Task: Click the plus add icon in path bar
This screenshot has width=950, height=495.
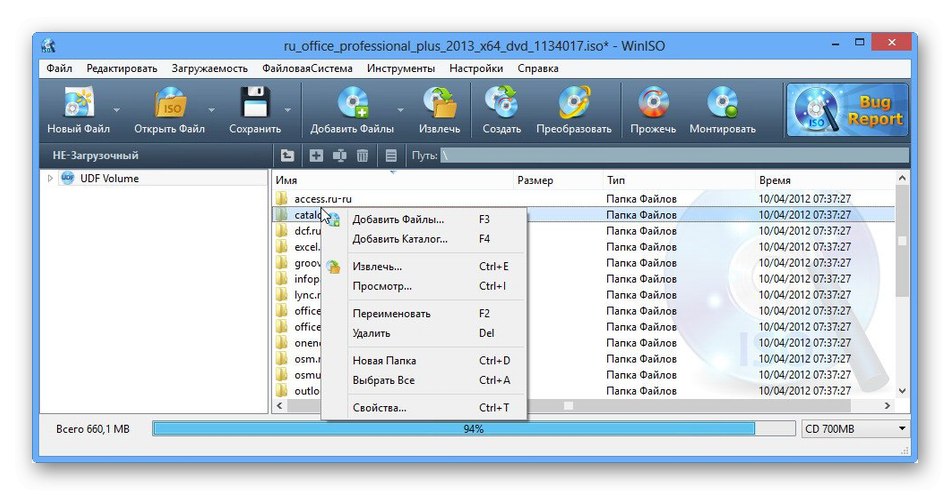Action: pos(316,156)
